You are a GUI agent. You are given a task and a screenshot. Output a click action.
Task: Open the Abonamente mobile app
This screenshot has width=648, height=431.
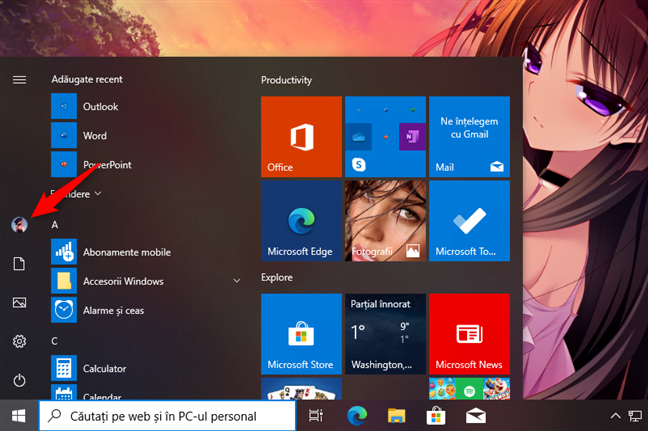[x=145, y=252]
